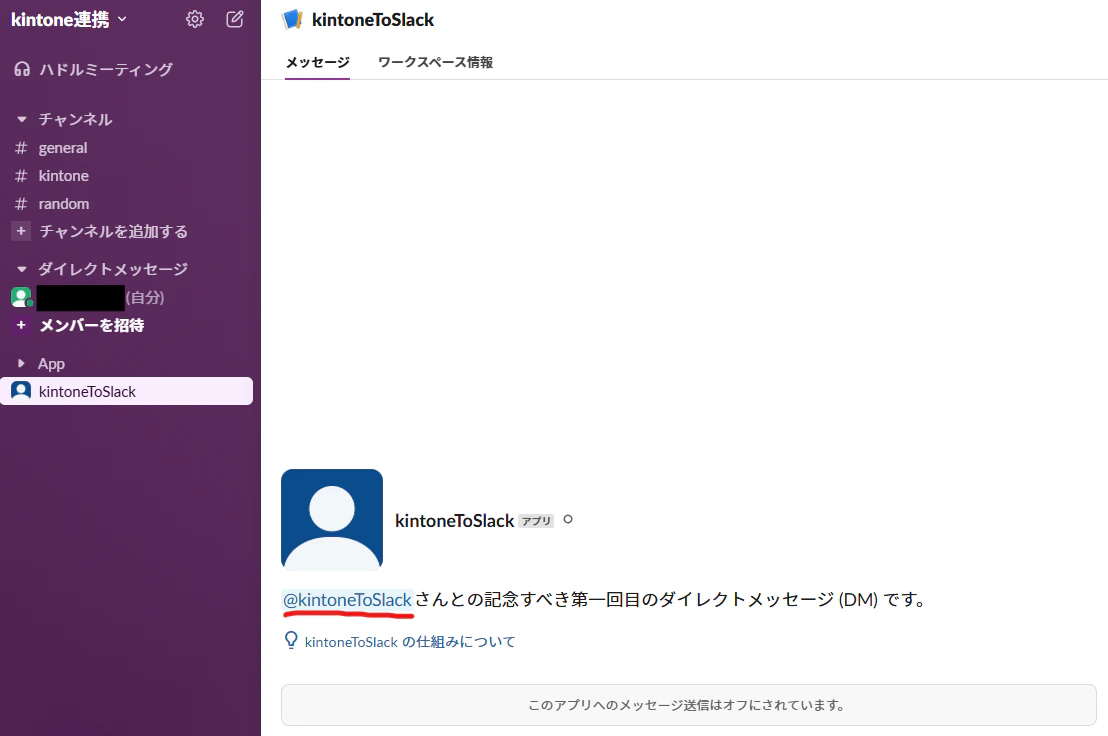Viewport: 1108px width, 736px height.
Task: Click チャンネルを追加する
Action: 113,232
